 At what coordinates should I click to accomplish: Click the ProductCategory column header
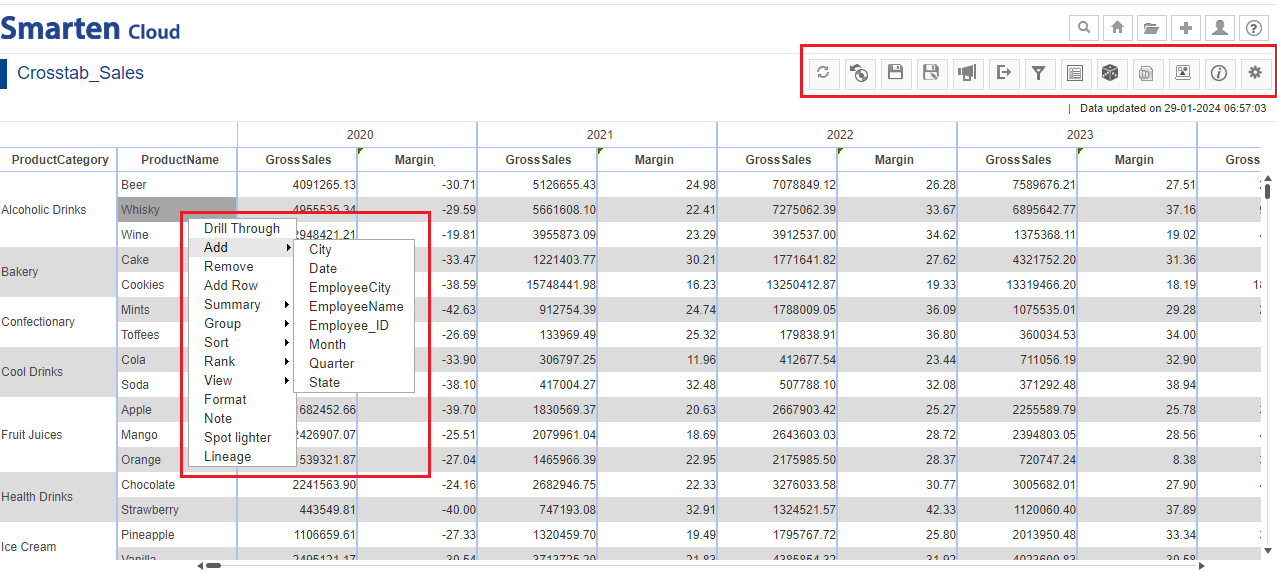[x=59, y=159]
